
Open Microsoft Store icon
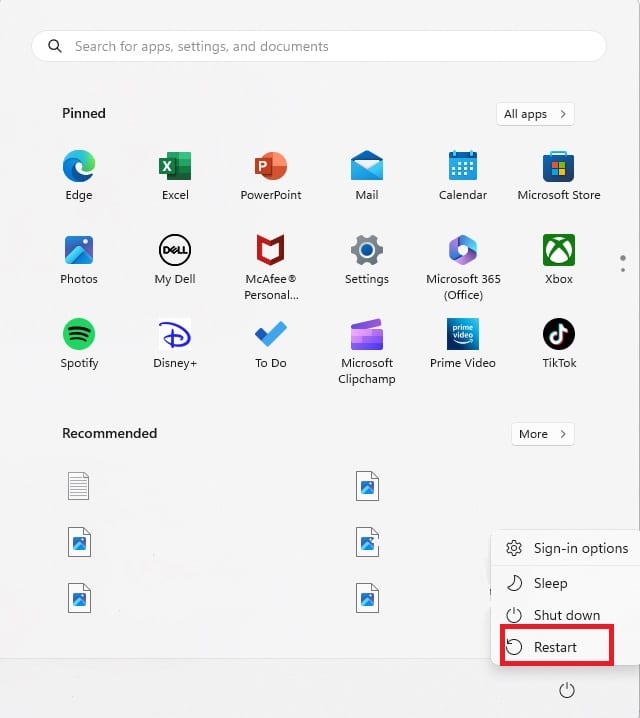click(x=558, y=167)
